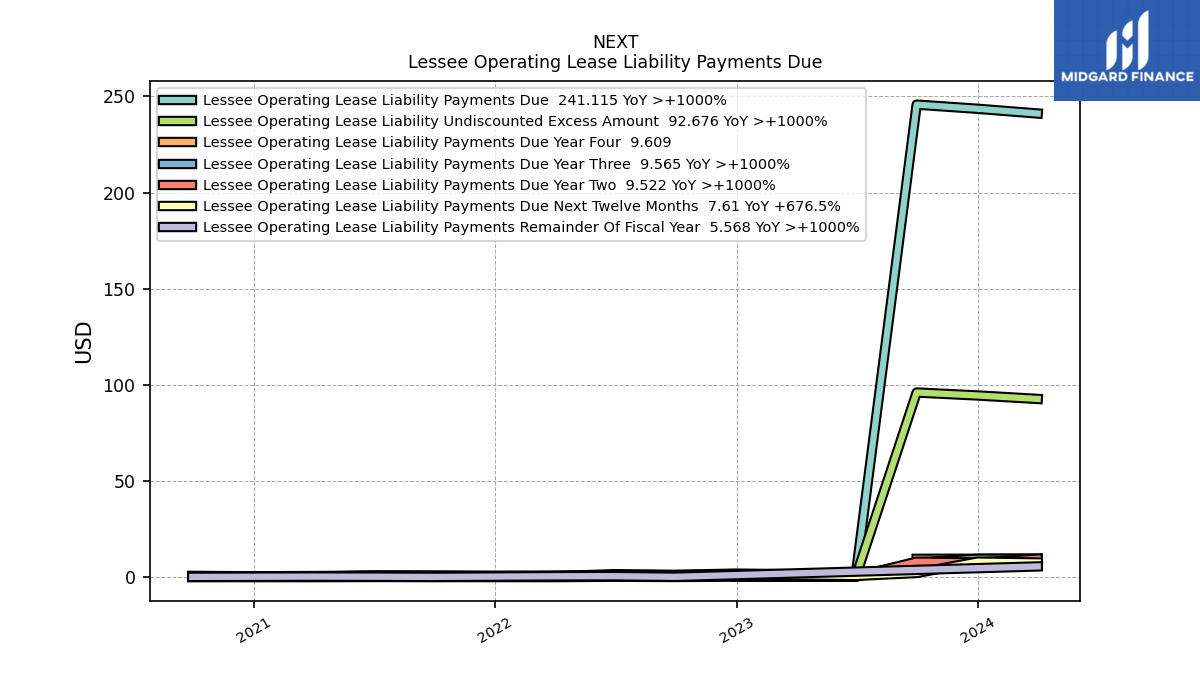Click the chart title 'NEXT'
The width and height of the screenshot is (1200, 675).
click(615, 42)
